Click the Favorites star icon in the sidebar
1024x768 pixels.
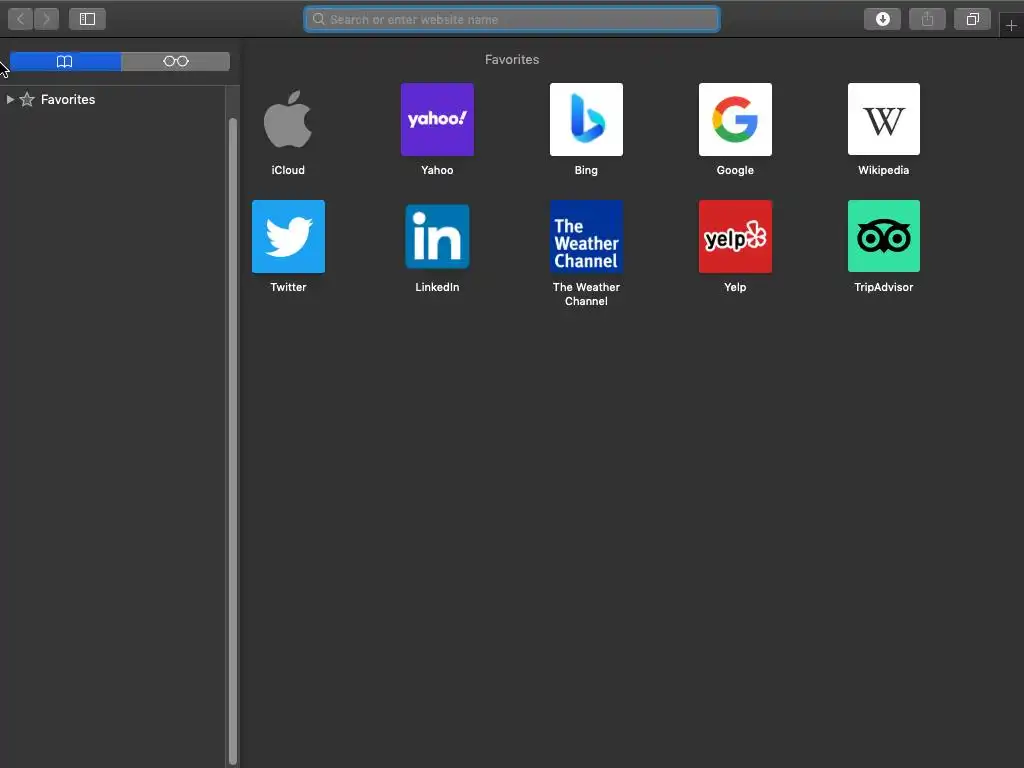coord(27,99)
